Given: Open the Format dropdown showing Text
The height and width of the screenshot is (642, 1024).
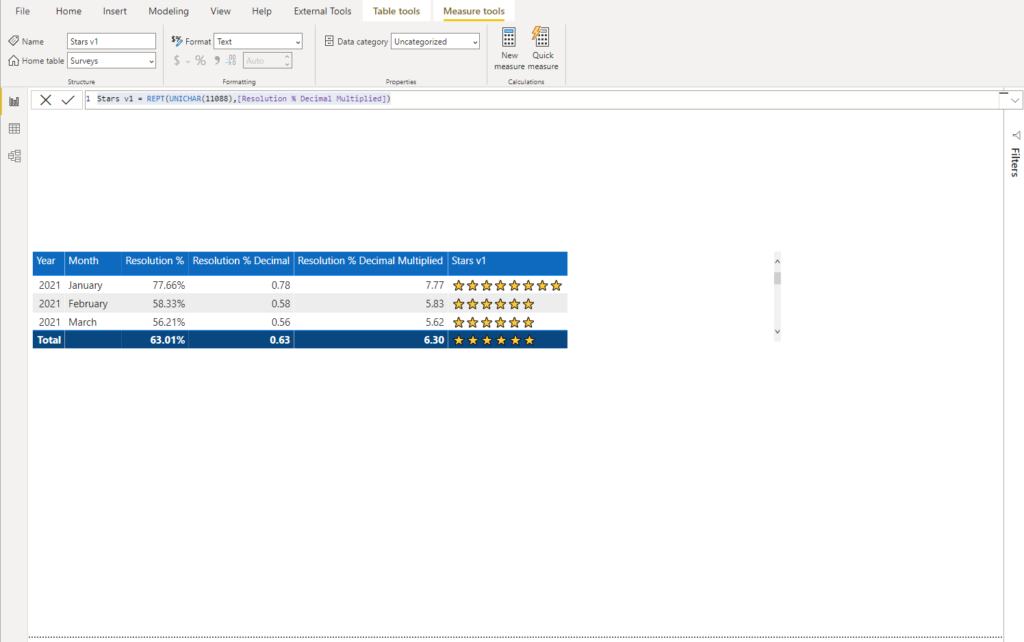Looking at the screenshot, I should pyautogui.click(x=258, y=41).
